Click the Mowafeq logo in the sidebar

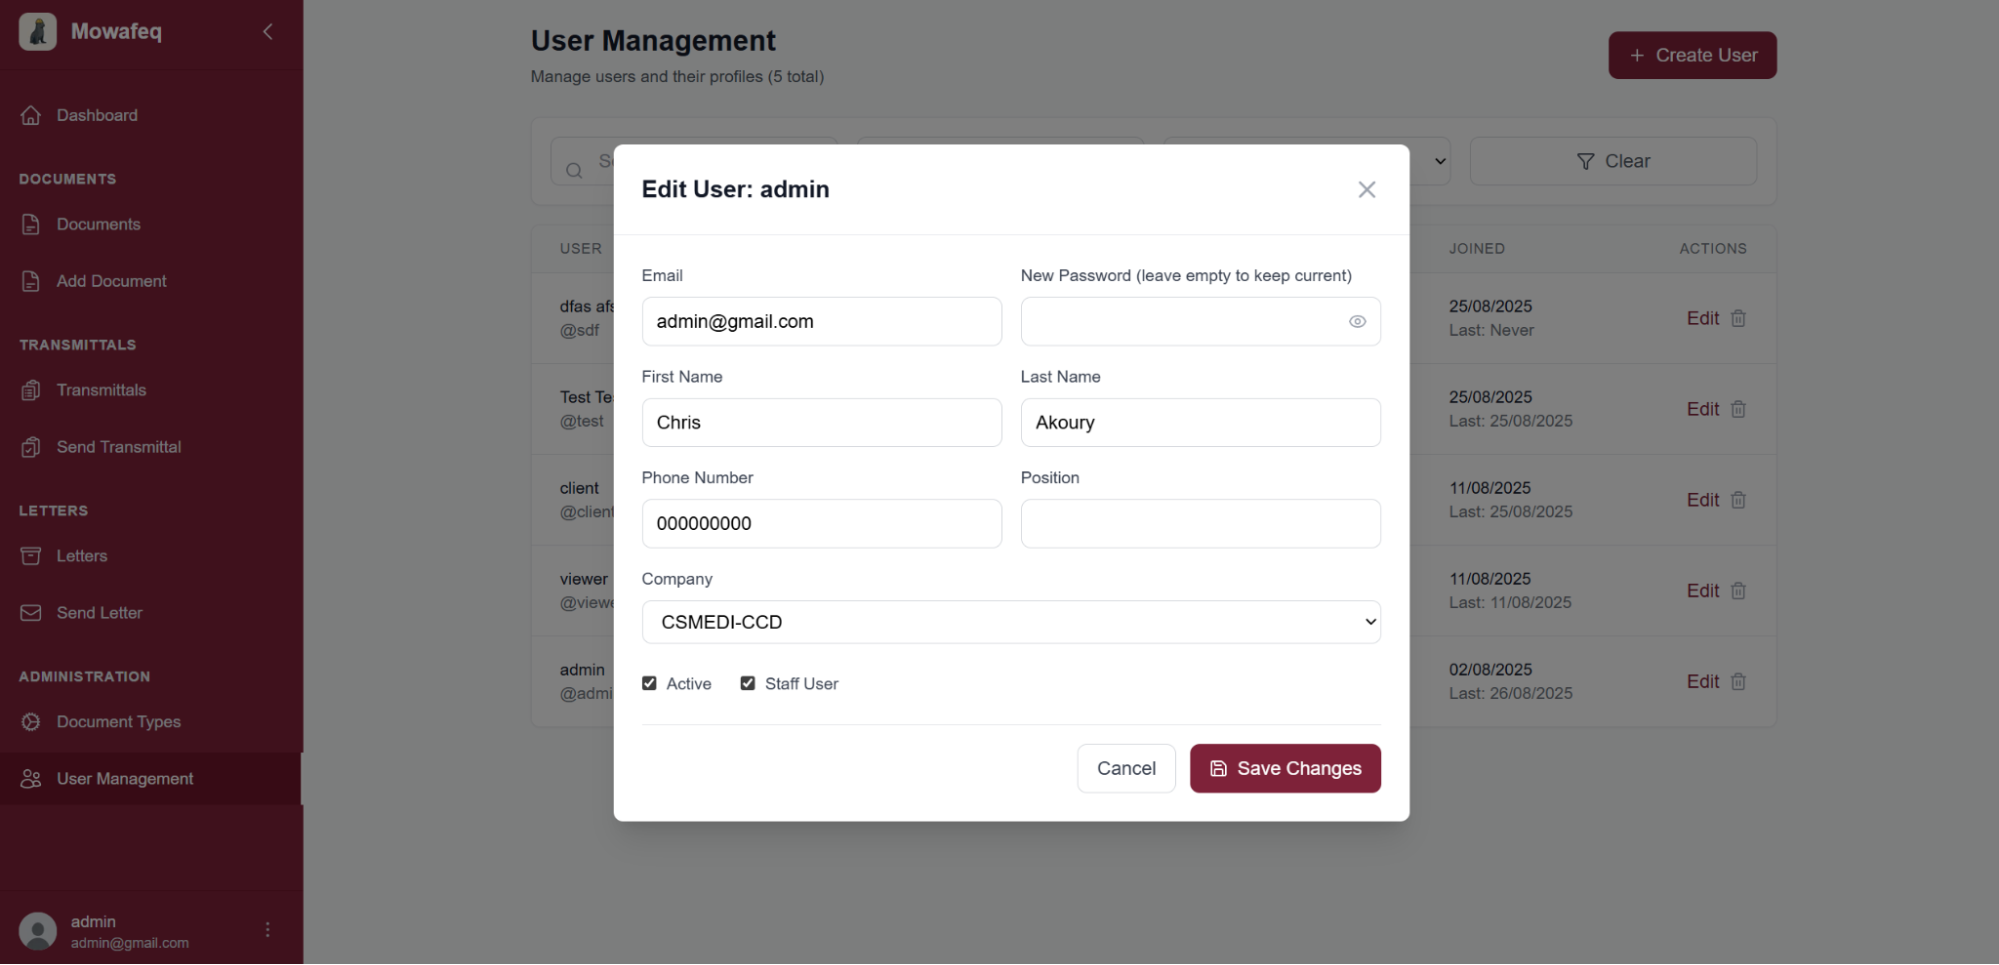(37, 31)
